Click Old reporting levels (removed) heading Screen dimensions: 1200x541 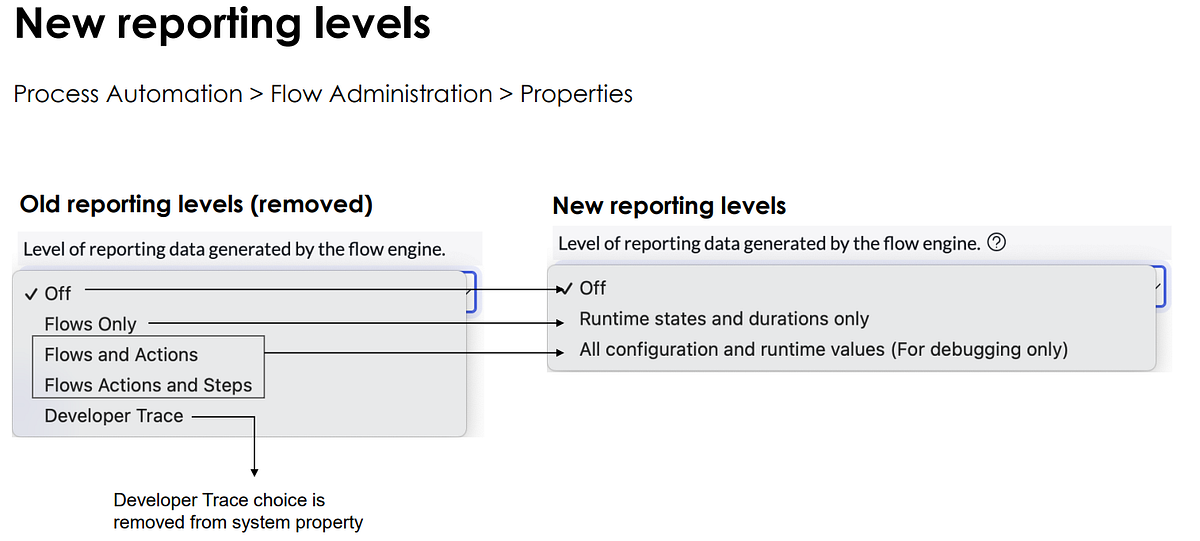[196, 205]
